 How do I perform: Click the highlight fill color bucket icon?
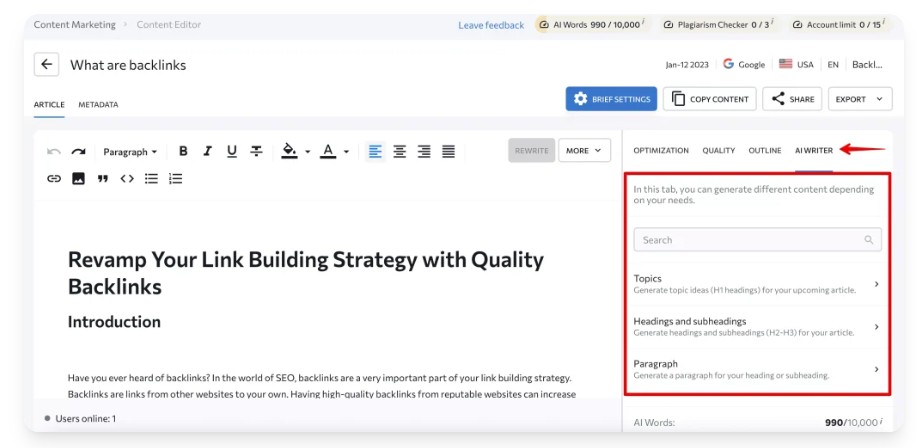point(289,151)
